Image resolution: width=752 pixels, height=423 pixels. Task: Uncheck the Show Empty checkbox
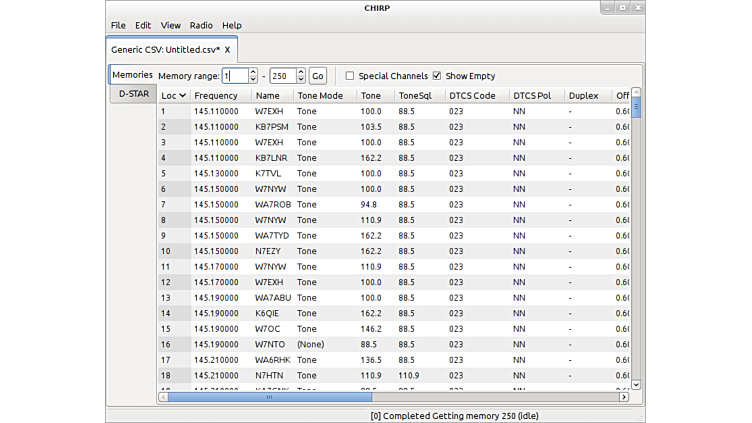pos(437,76)
